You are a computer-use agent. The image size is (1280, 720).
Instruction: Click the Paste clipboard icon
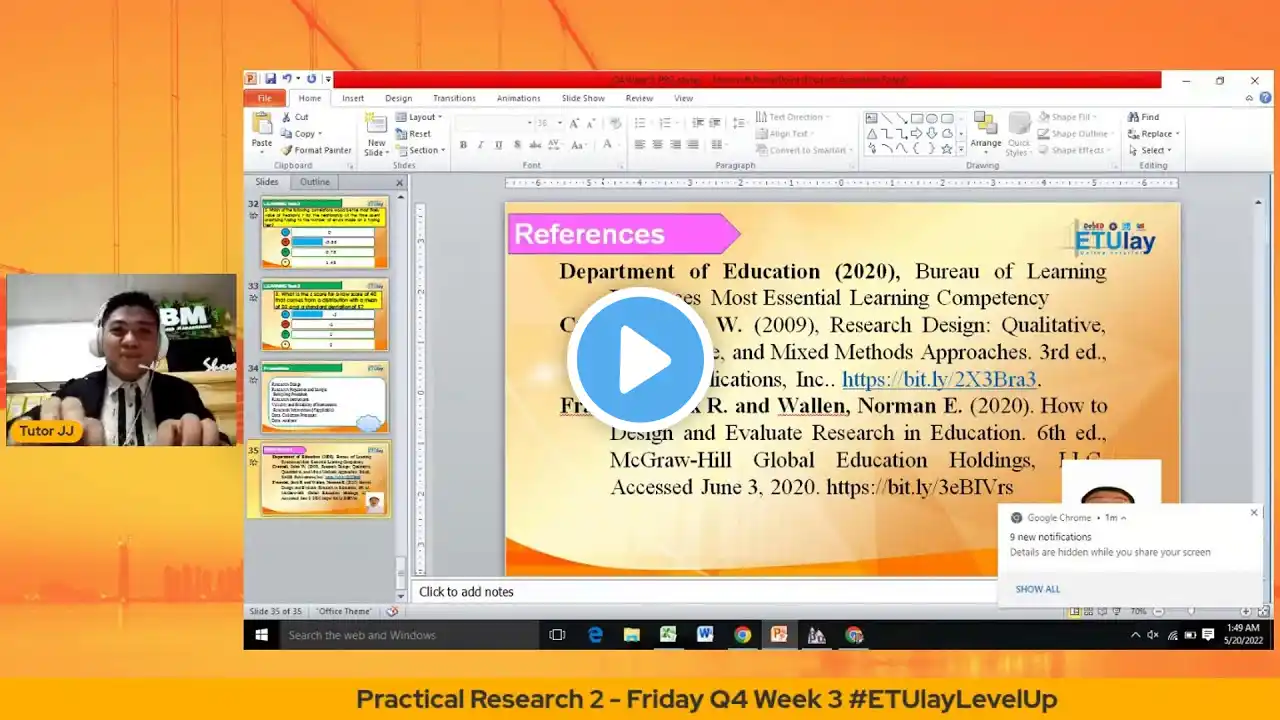coord(262,124)
